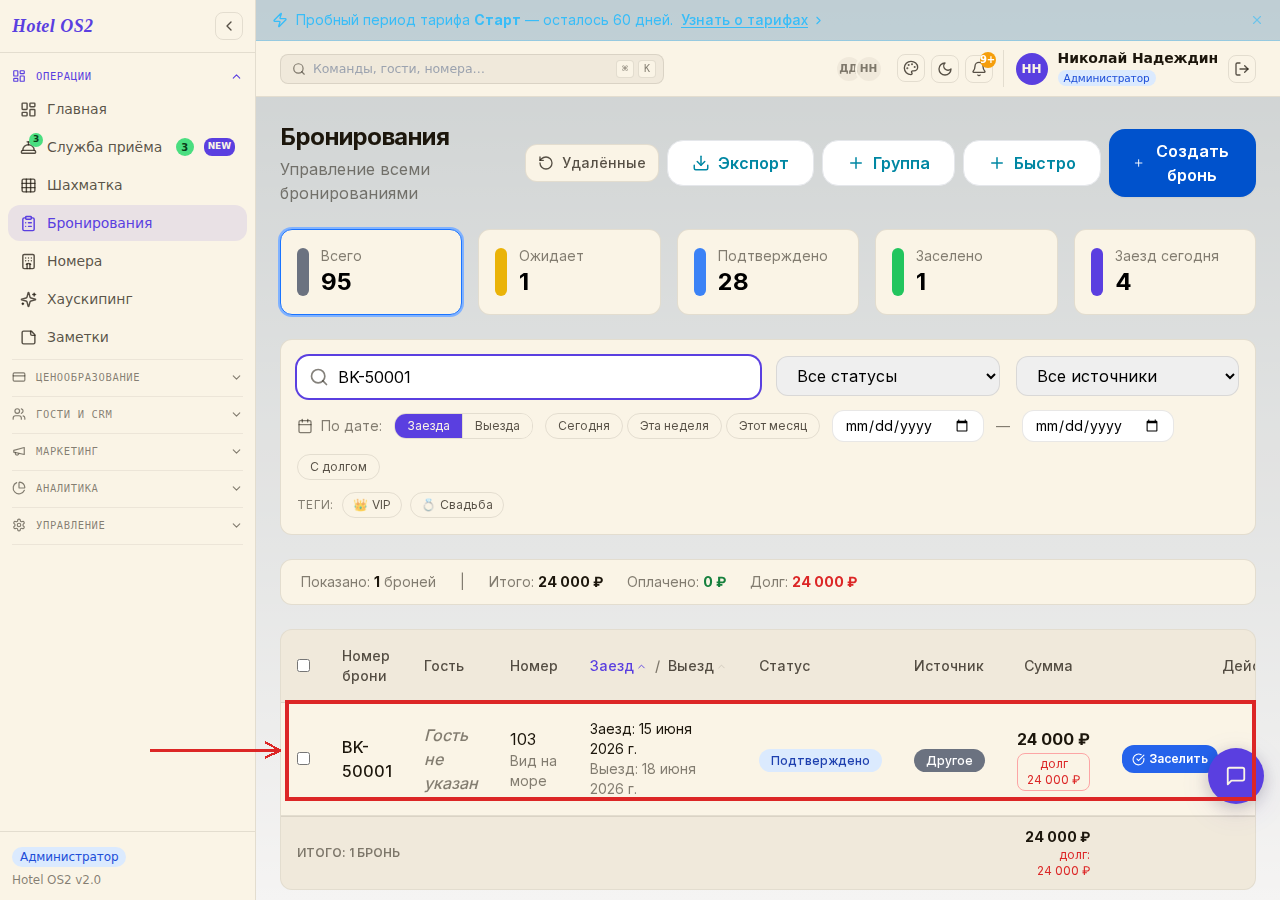Image resolution: width=1280 pixels, height=900 pixels.
Task: Open Хаускипинг in sidebar
Action: [127, 299]
